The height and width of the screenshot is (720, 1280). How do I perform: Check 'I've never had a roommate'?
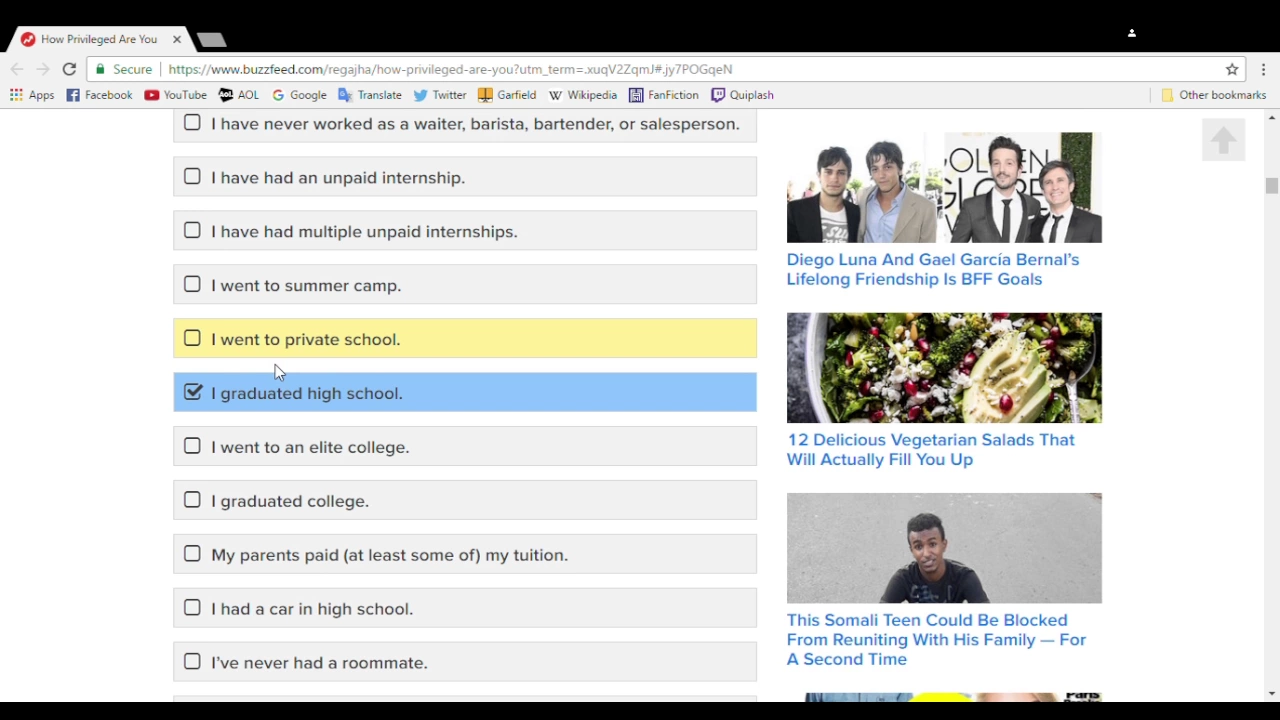click(x=192, y=662)
